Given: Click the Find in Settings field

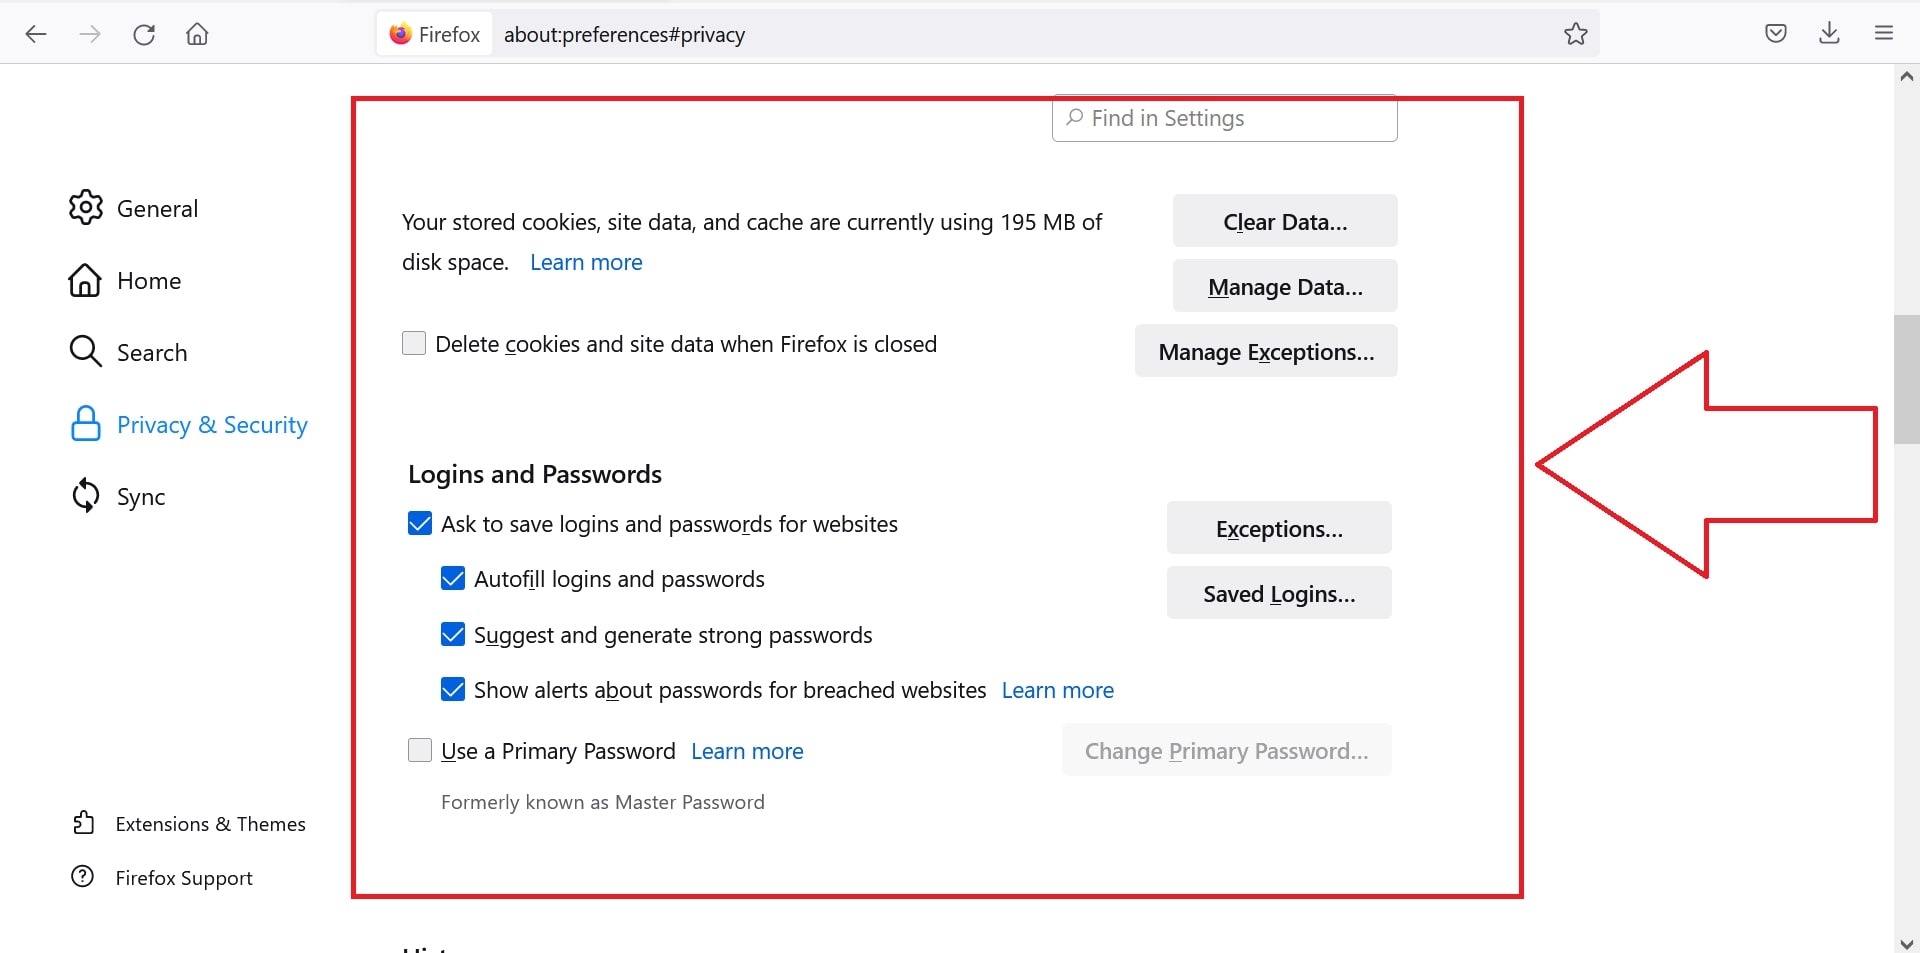Looking at the screenshot, I should pos(1224,117).
